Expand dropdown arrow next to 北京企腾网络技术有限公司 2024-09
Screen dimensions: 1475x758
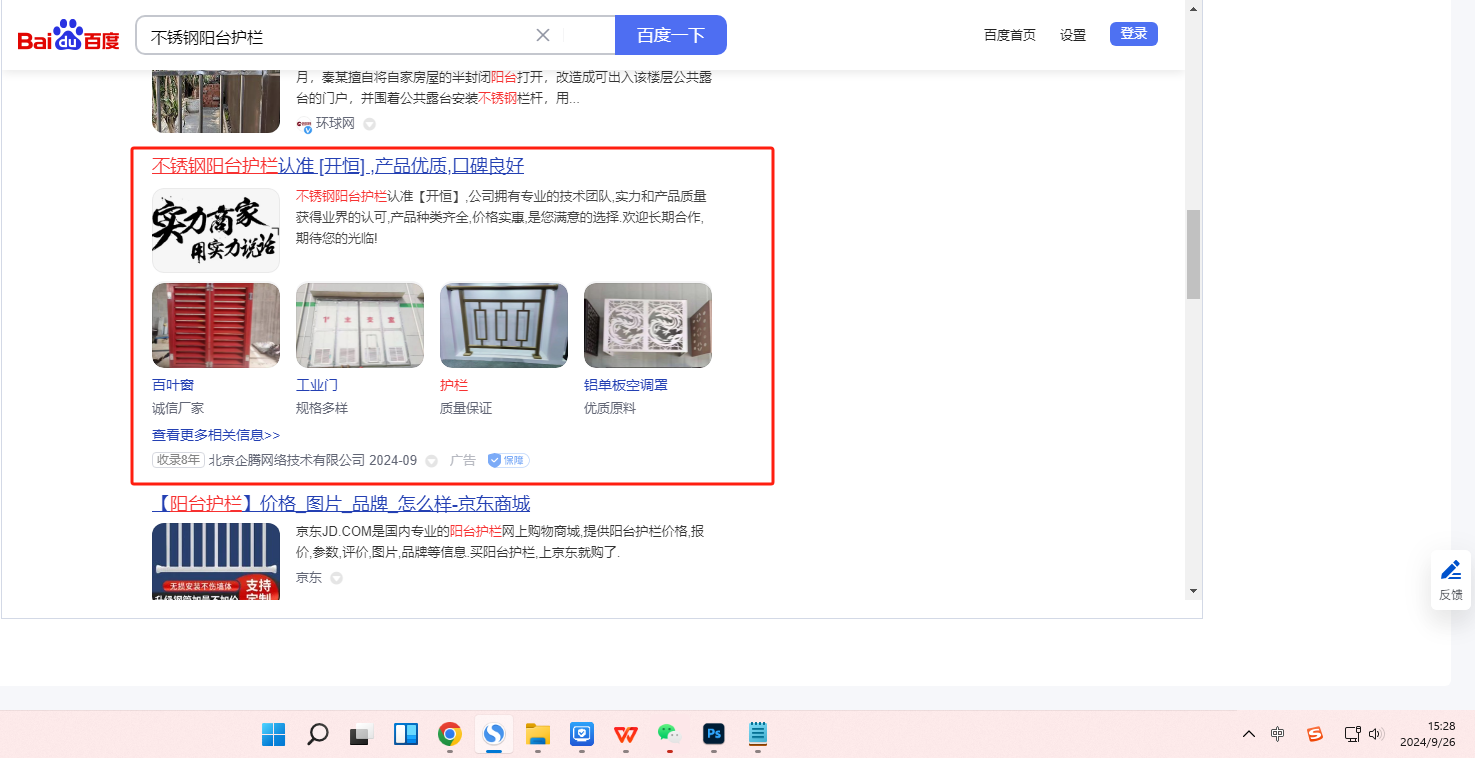pyautogui.click(x=432, y=461)
